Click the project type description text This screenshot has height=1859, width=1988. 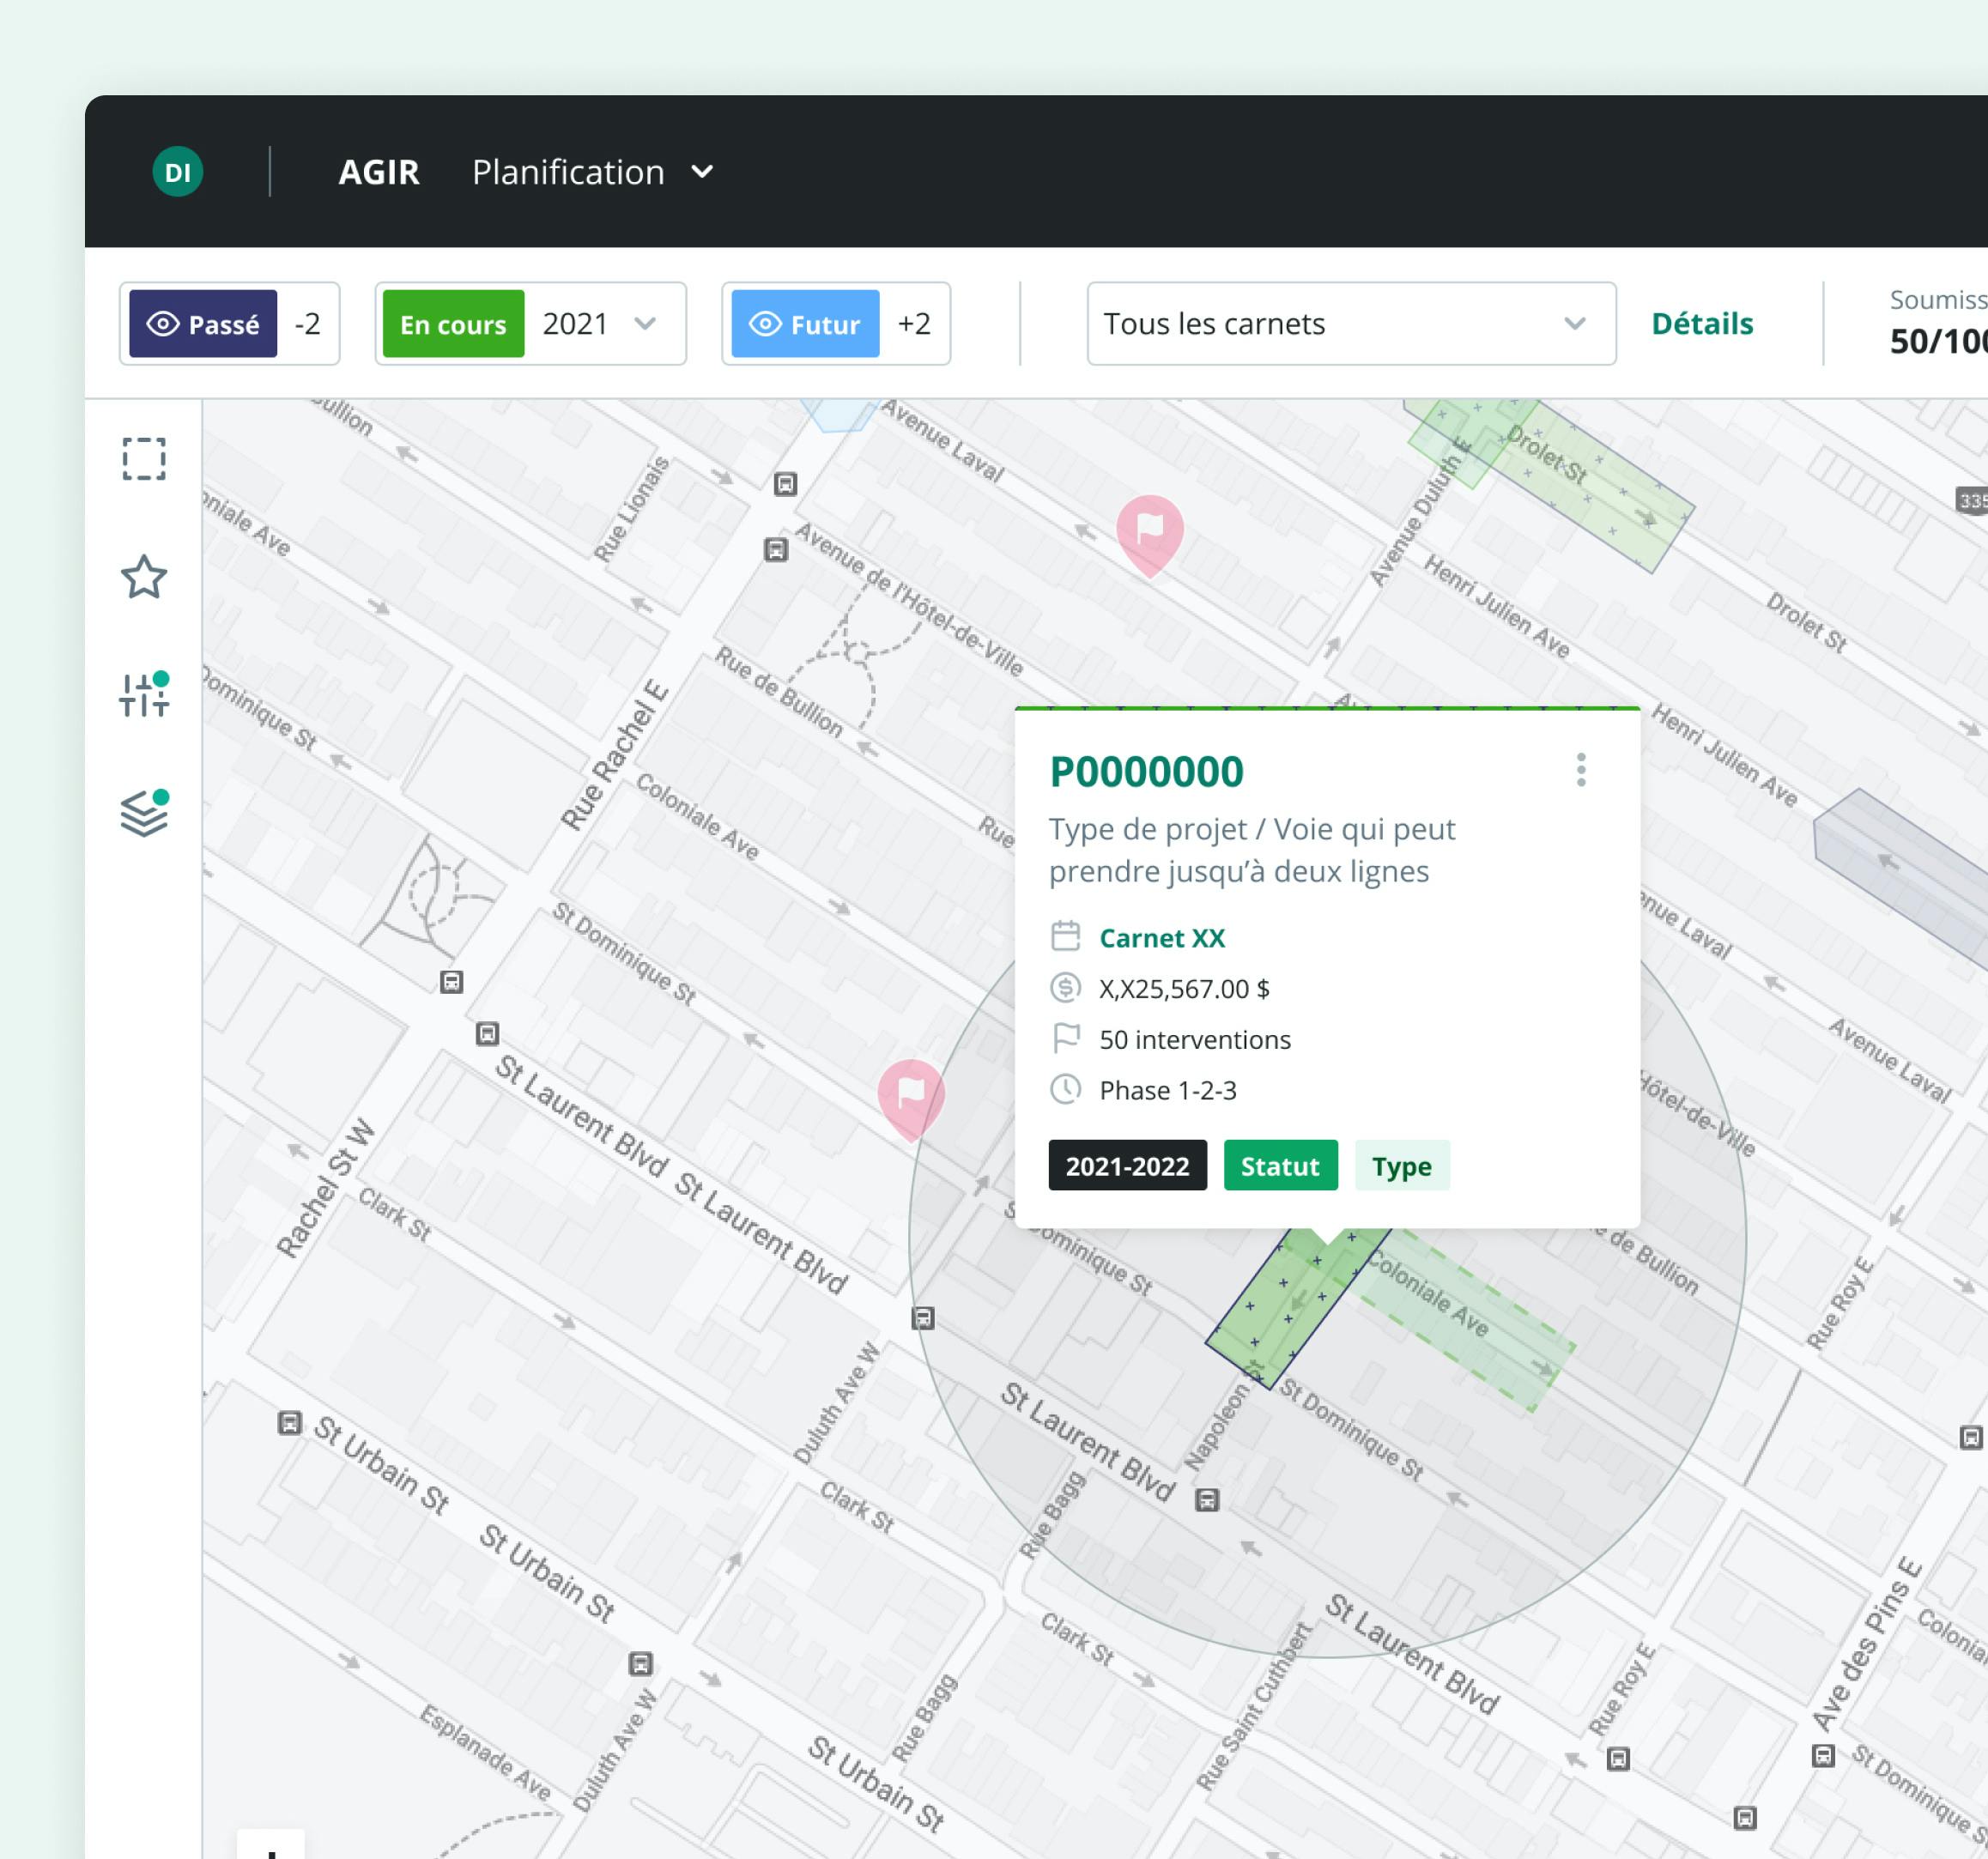point(1251,850)
